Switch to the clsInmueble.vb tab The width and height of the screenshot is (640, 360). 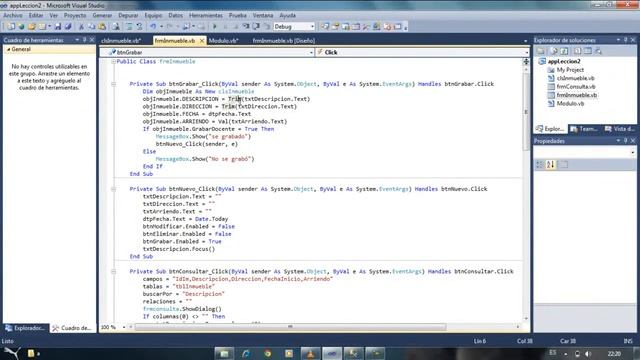click(121, 41)
